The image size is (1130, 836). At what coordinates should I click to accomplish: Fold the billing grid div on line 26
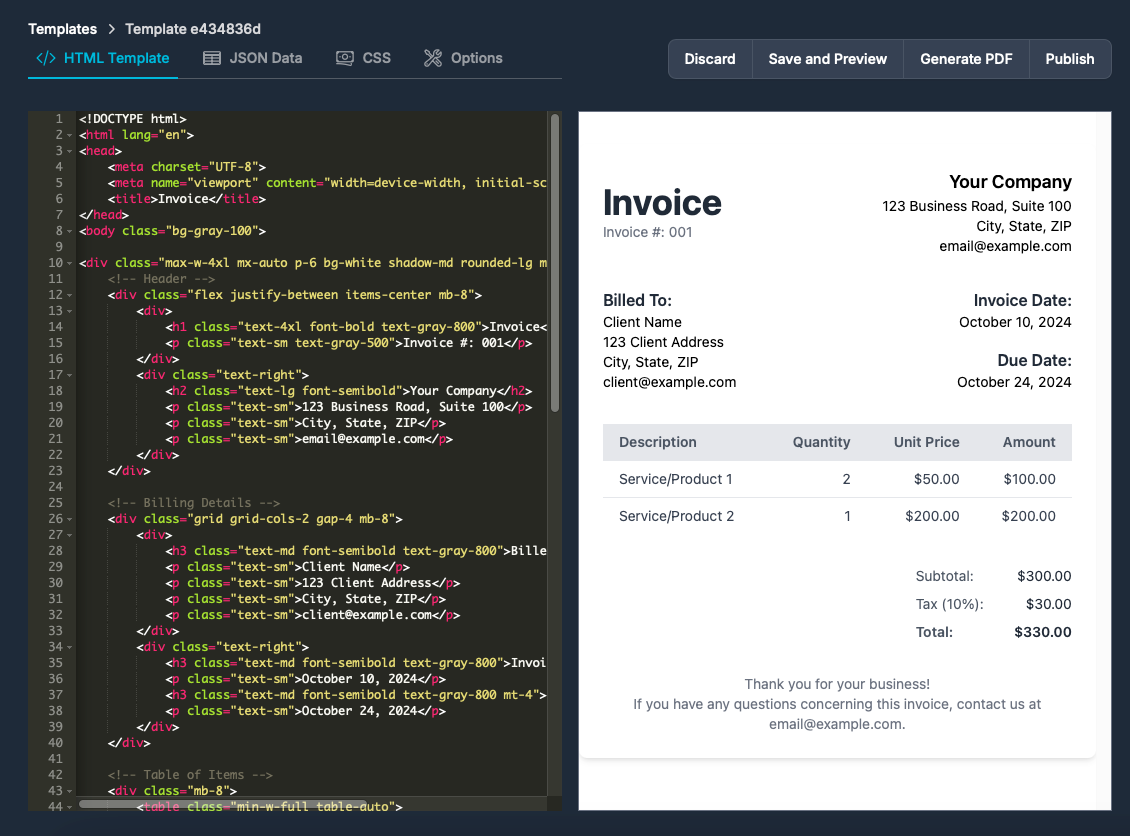point(69,519)
